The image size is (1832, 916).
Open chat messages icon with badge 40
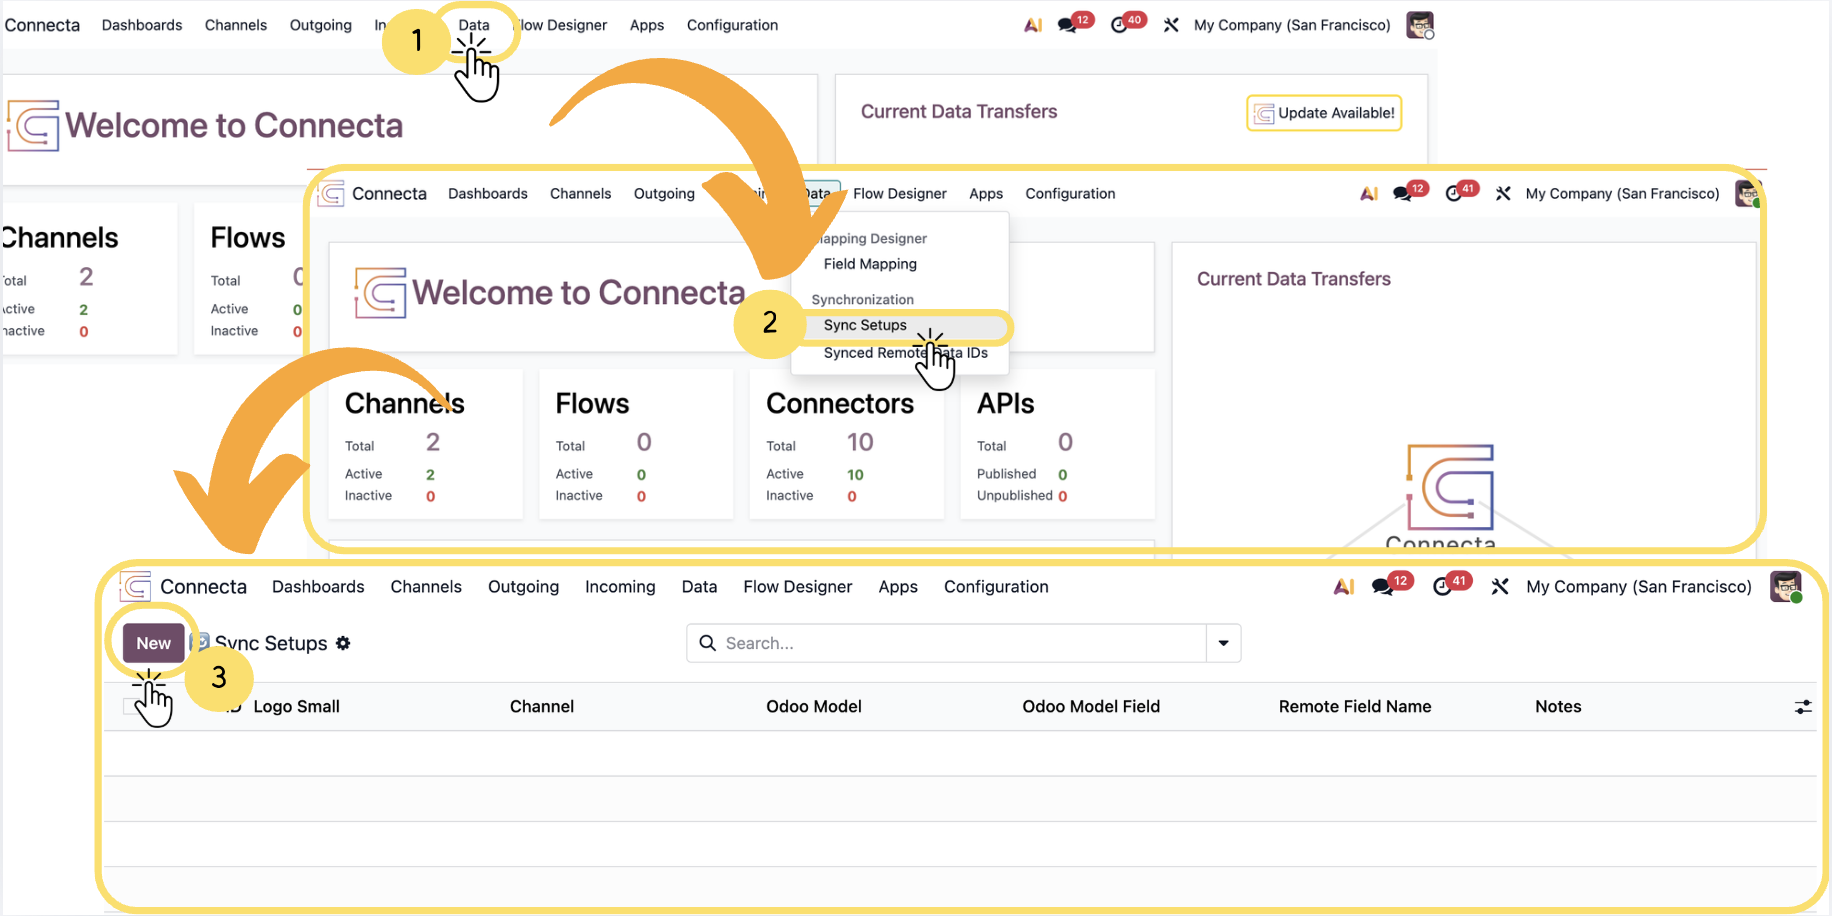[x=1120, y=25]
